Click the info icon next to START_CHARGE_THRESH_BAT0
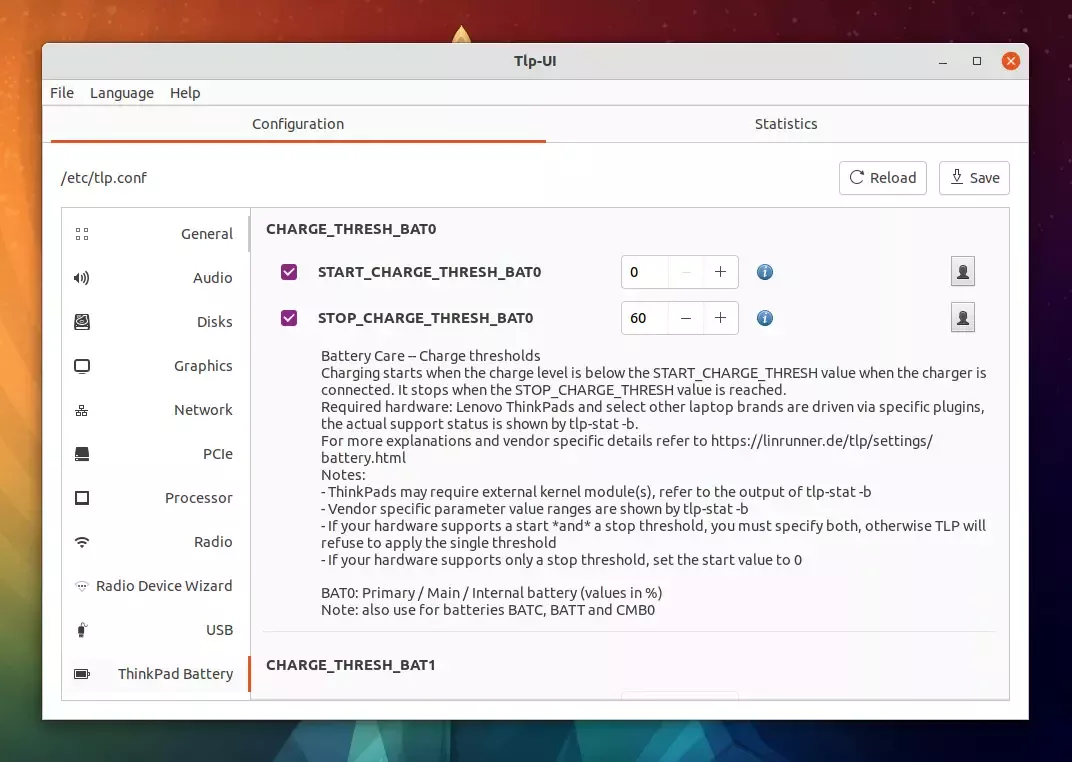Viewport: 1072px width, 762px height. [764, 272]
